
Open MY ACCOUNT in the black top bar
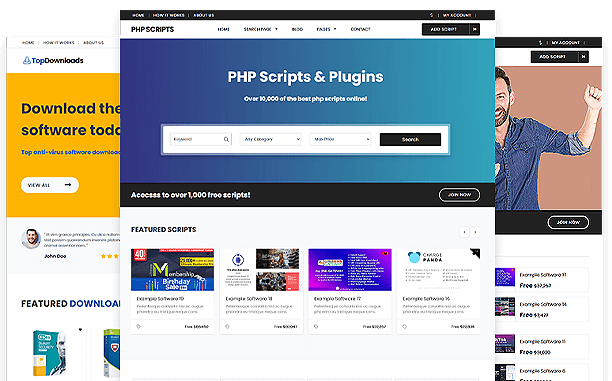tap(457, 15)
